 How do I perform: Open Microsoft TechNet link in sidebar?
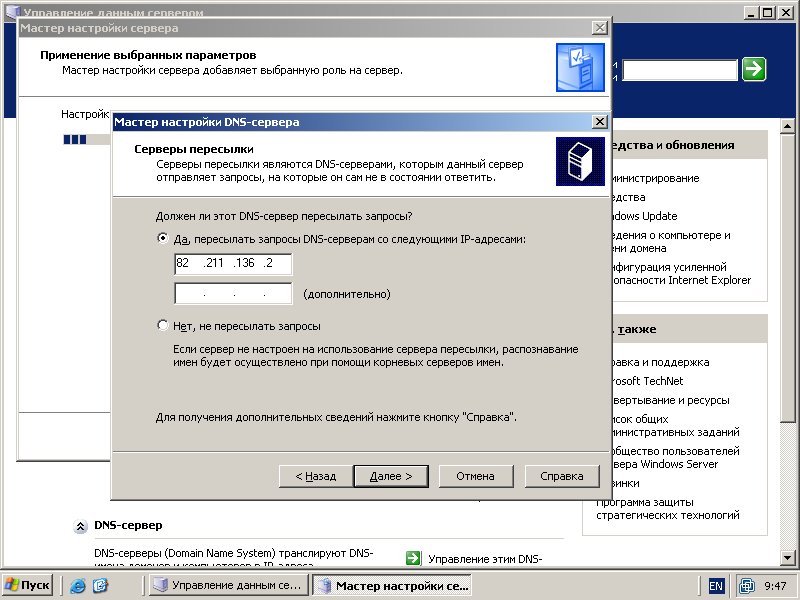[647, 381]
